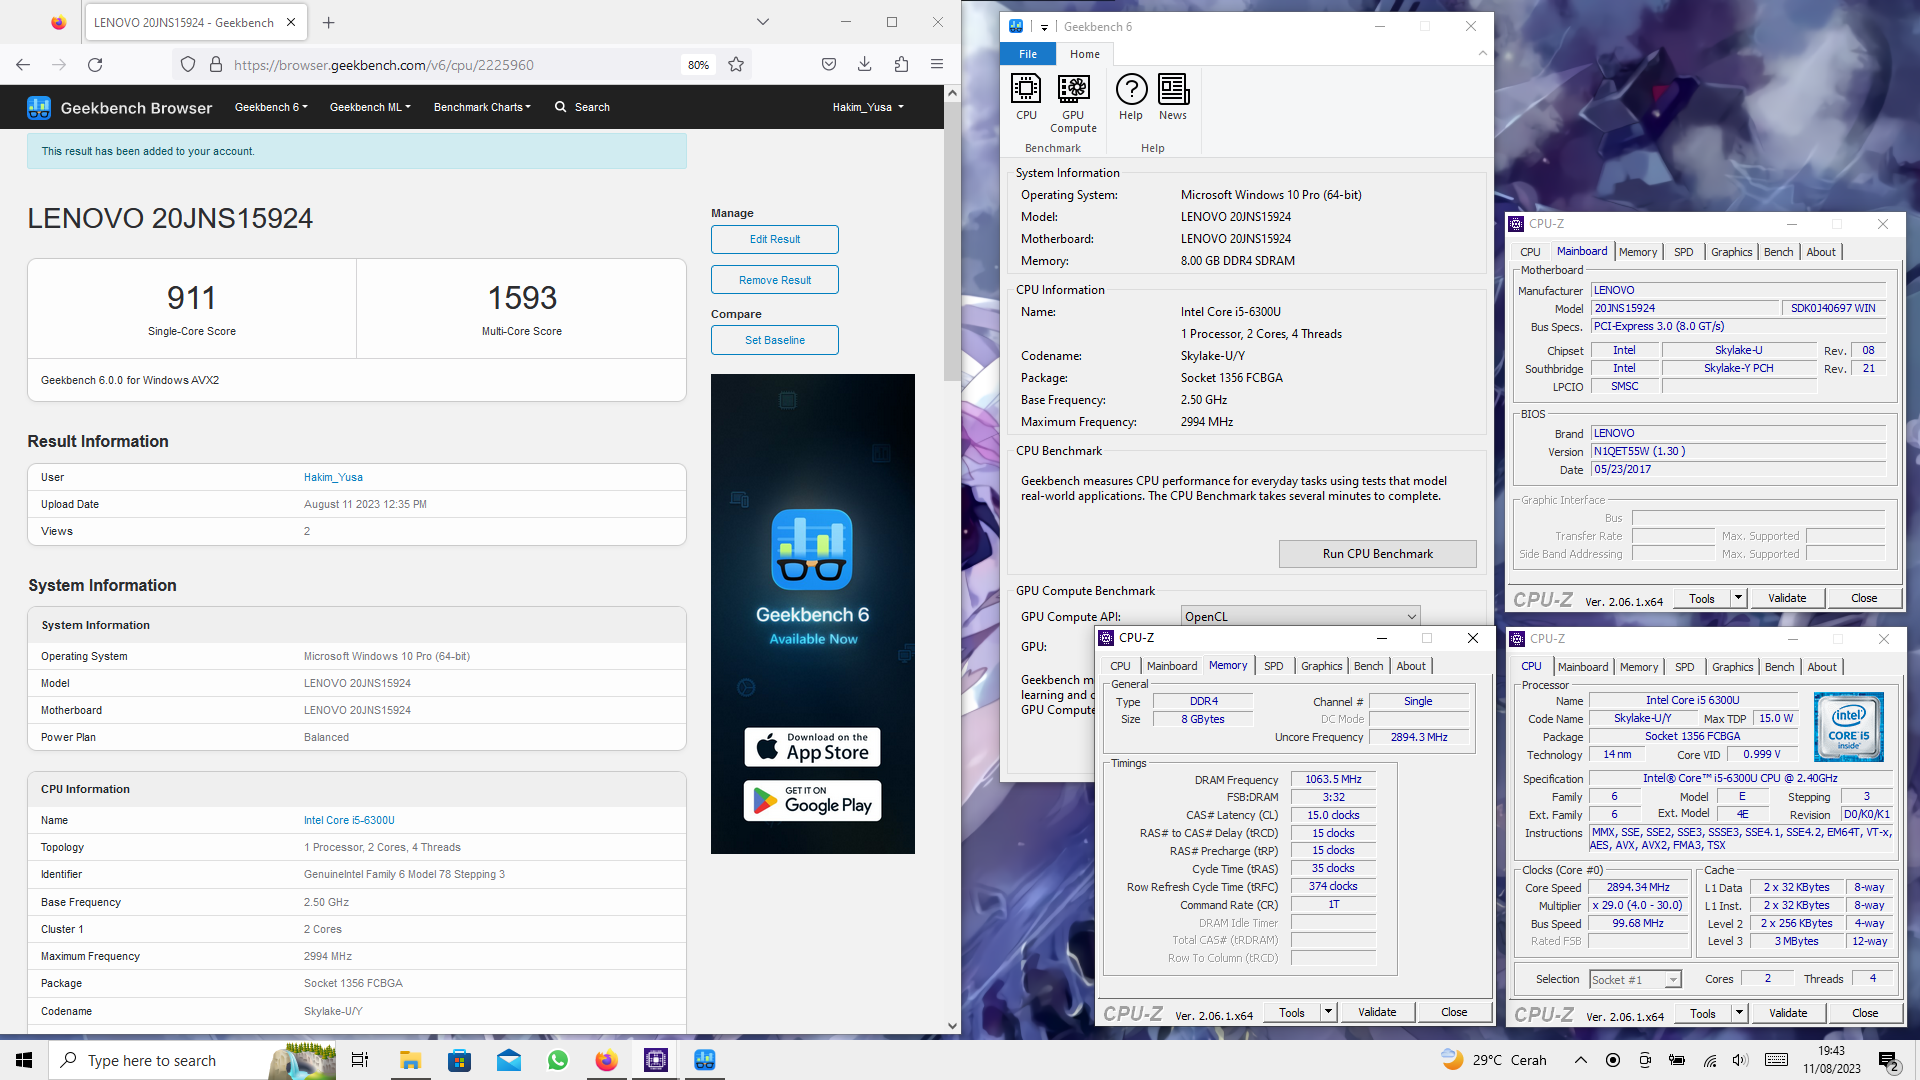The height and width of the screenshot is (1080, 1920).
Task: Switch to Geekbench 6 from taskbar
Action: tap(705, 1060)
